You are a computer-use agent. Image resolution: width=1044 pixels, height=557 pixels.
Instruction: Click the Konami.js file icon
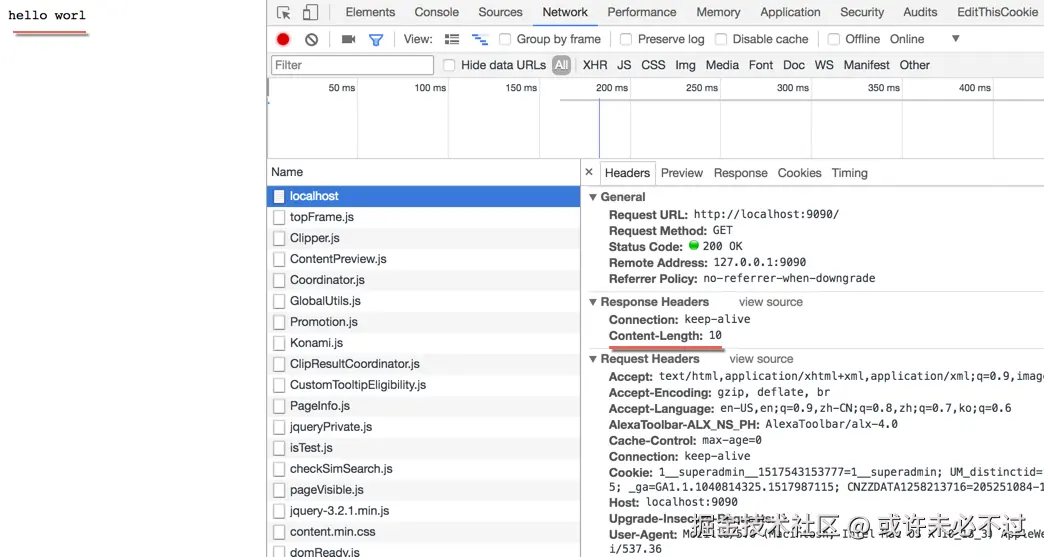(x=279, y=343)
